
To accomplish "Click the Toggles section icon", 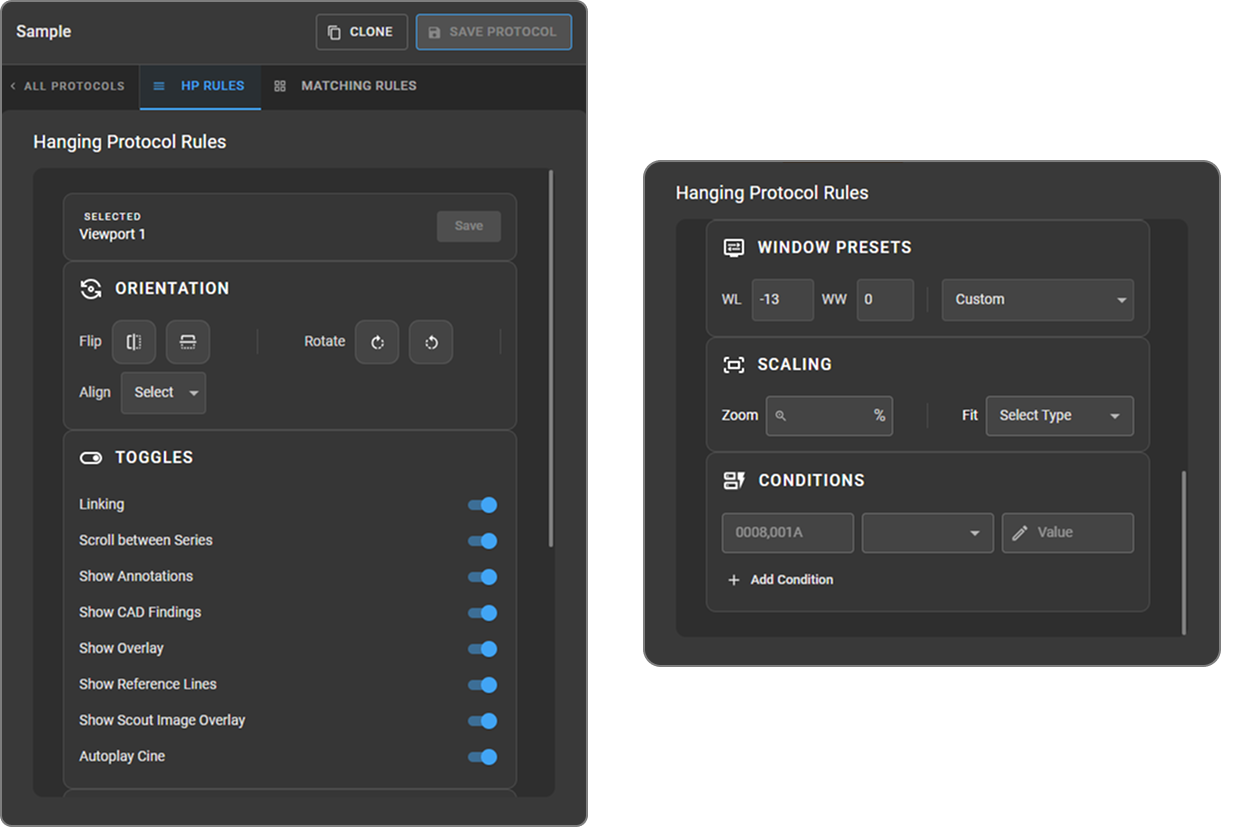I will click(x=91, y=458).
